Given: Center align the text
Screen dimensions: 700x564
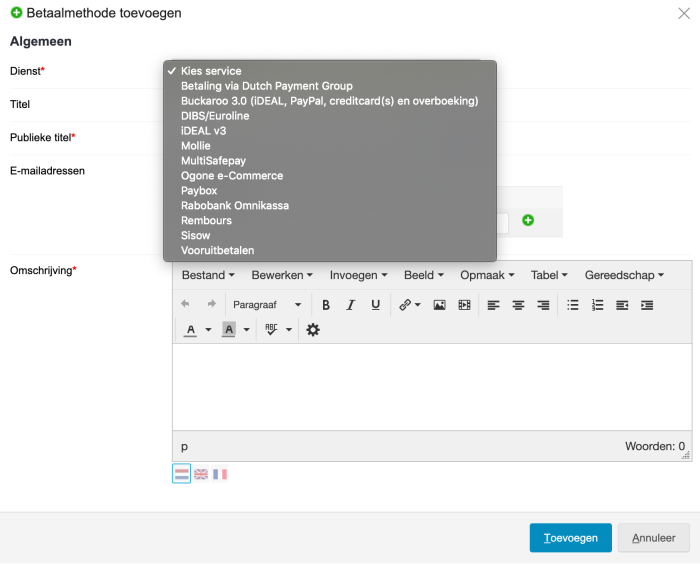Looking at the screenshot, I should [518, 305].
